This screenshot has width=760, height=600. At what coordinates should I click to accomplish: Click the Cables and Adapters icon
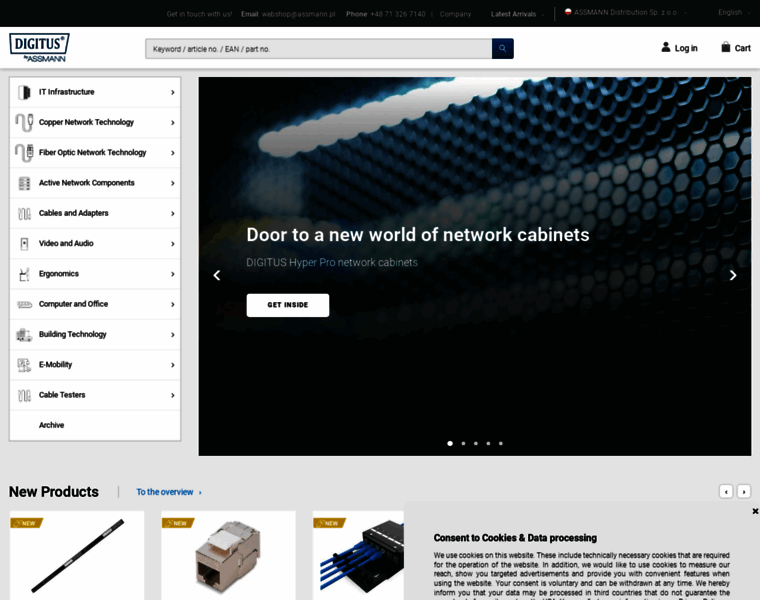pyautogui.click(x=24, y=213)
